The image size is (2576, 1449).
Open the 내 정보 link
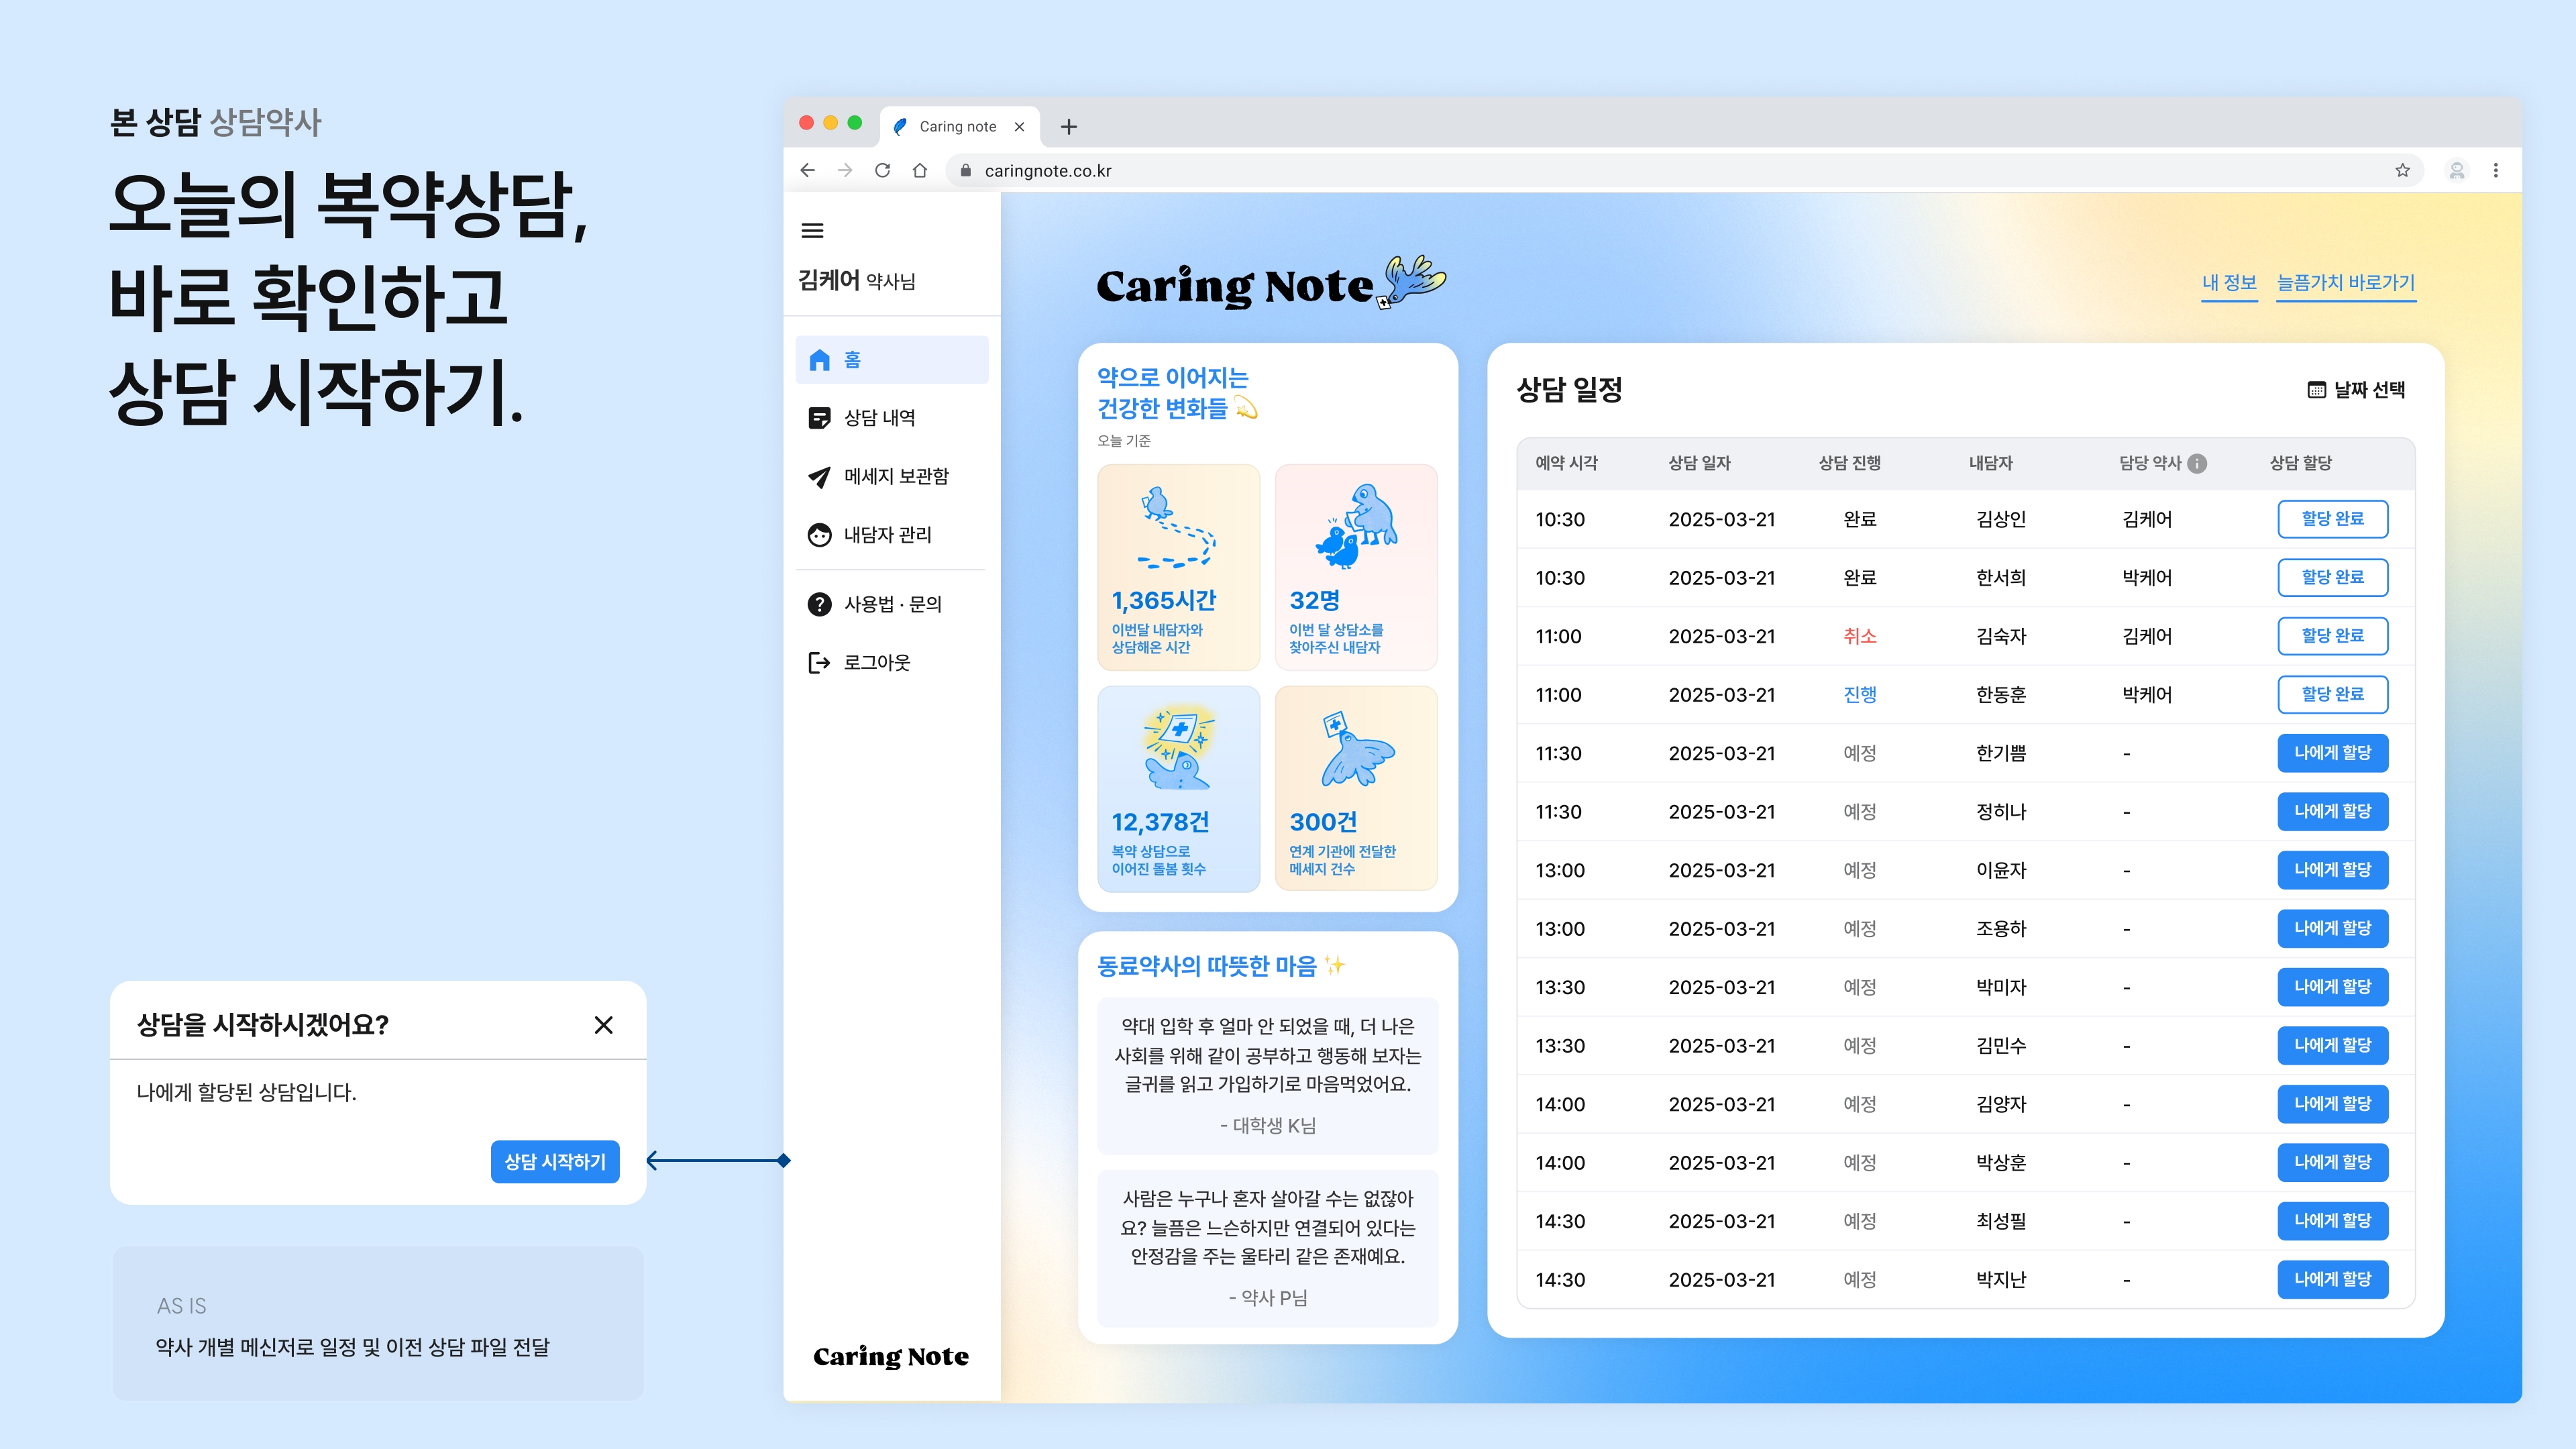(x=2229, y=283)
